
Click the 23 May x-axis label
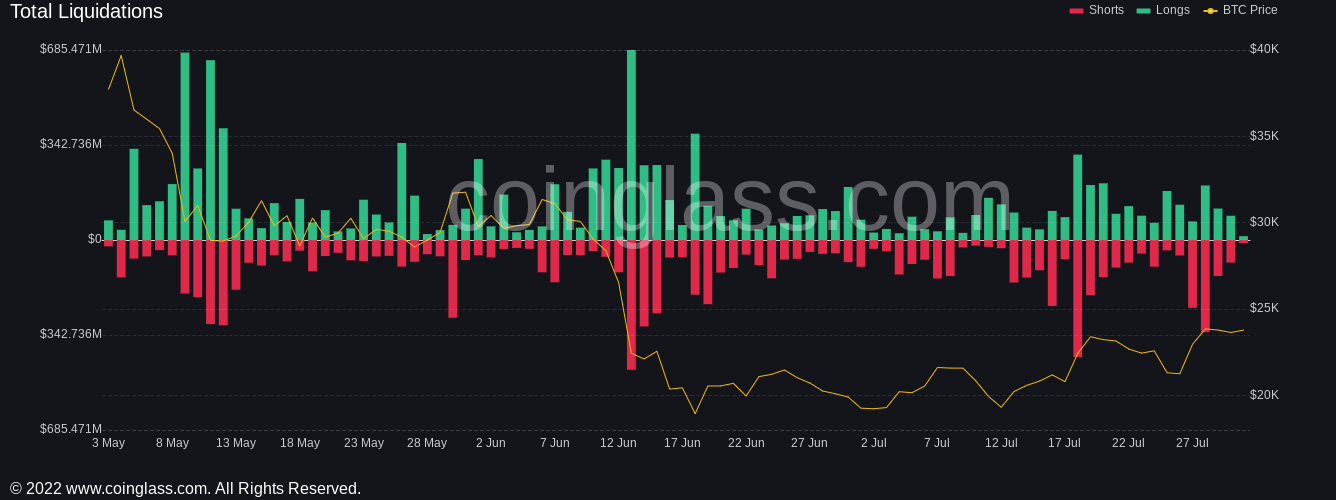coord(364,443)
